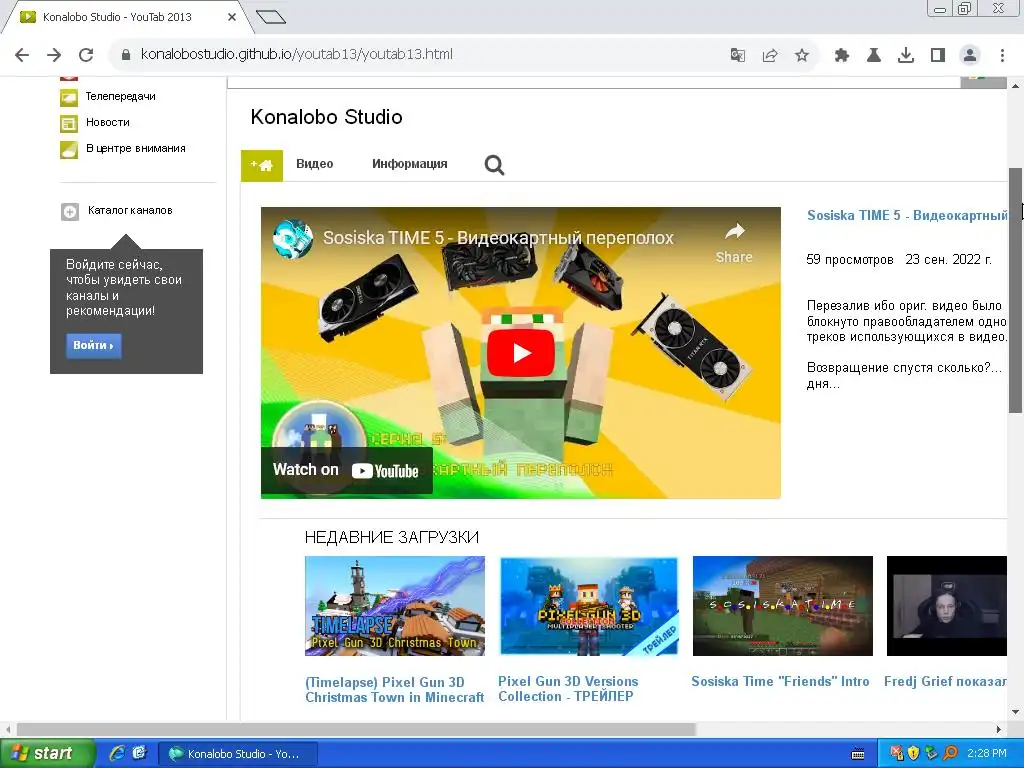Open the profile avatar icon

(x=970, y=55)
